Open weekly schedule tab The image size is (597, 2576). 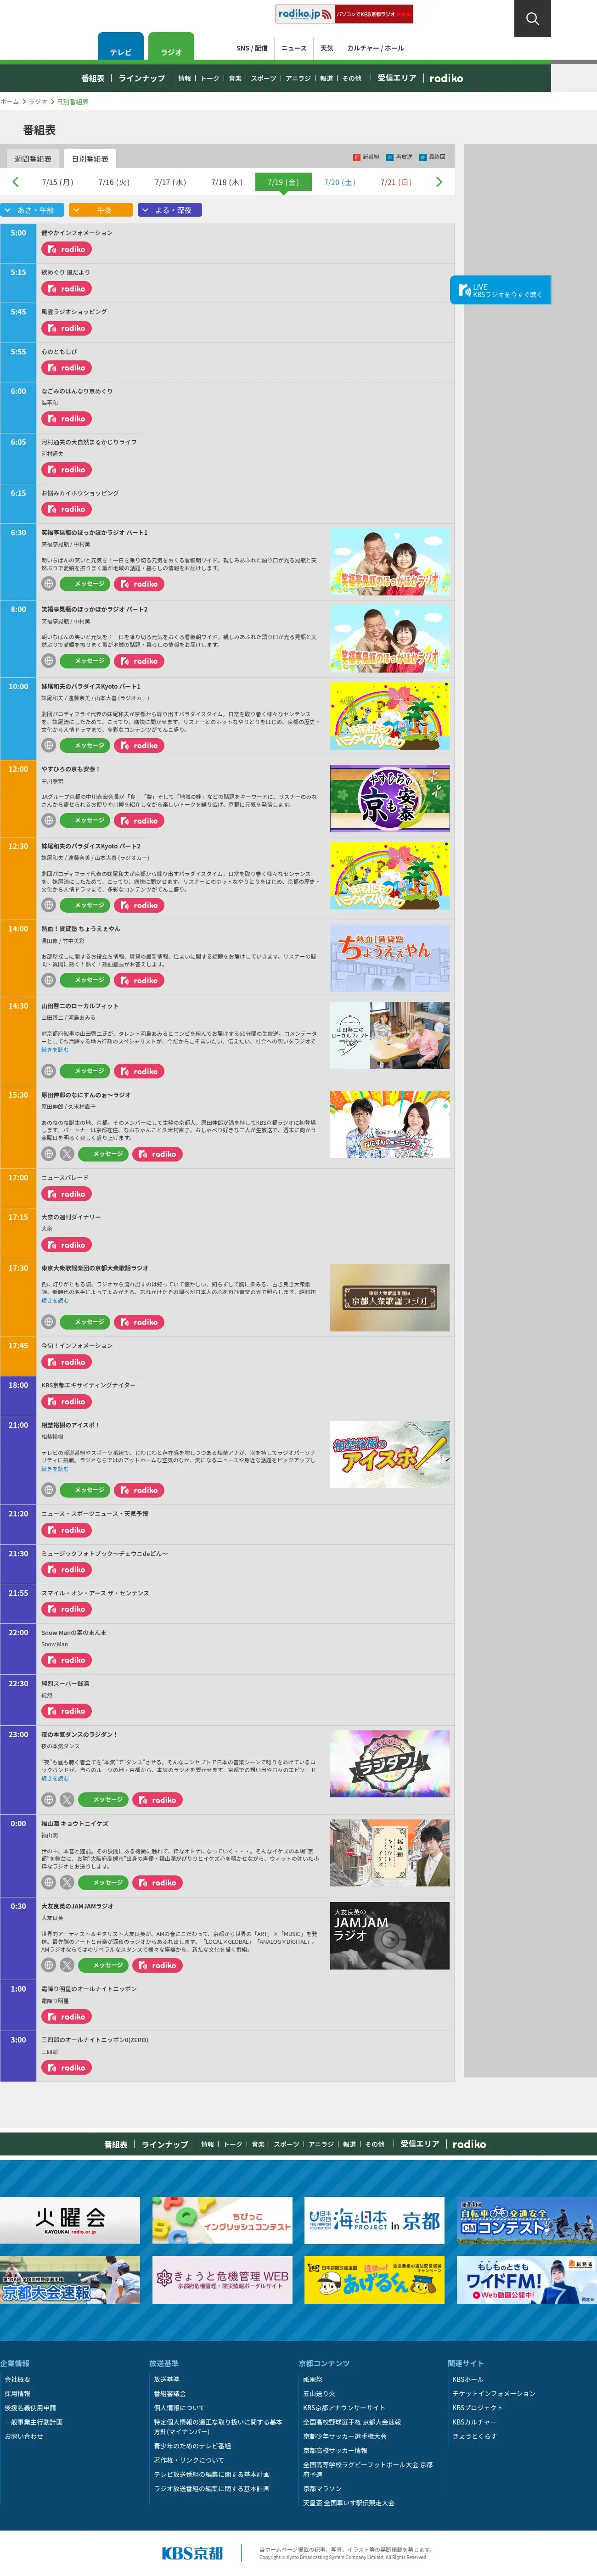33,159
